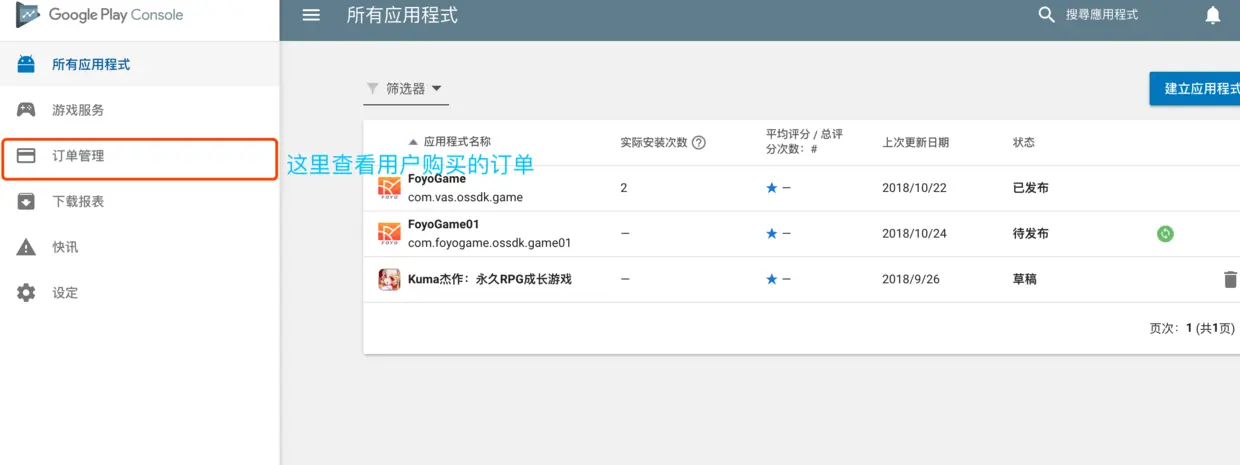Open the FoyoGame01 app name link
This screenshot has height=465, width=1240.
coord(443,224)
